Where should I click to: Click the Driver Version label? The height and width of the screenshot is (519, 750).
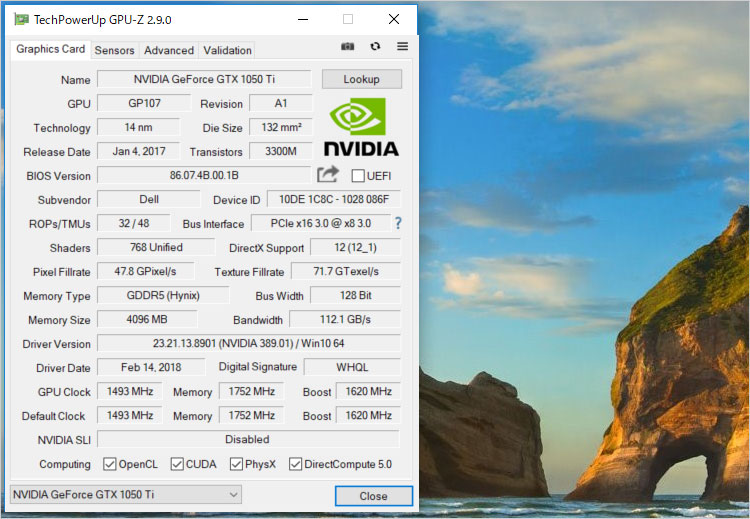56,344
